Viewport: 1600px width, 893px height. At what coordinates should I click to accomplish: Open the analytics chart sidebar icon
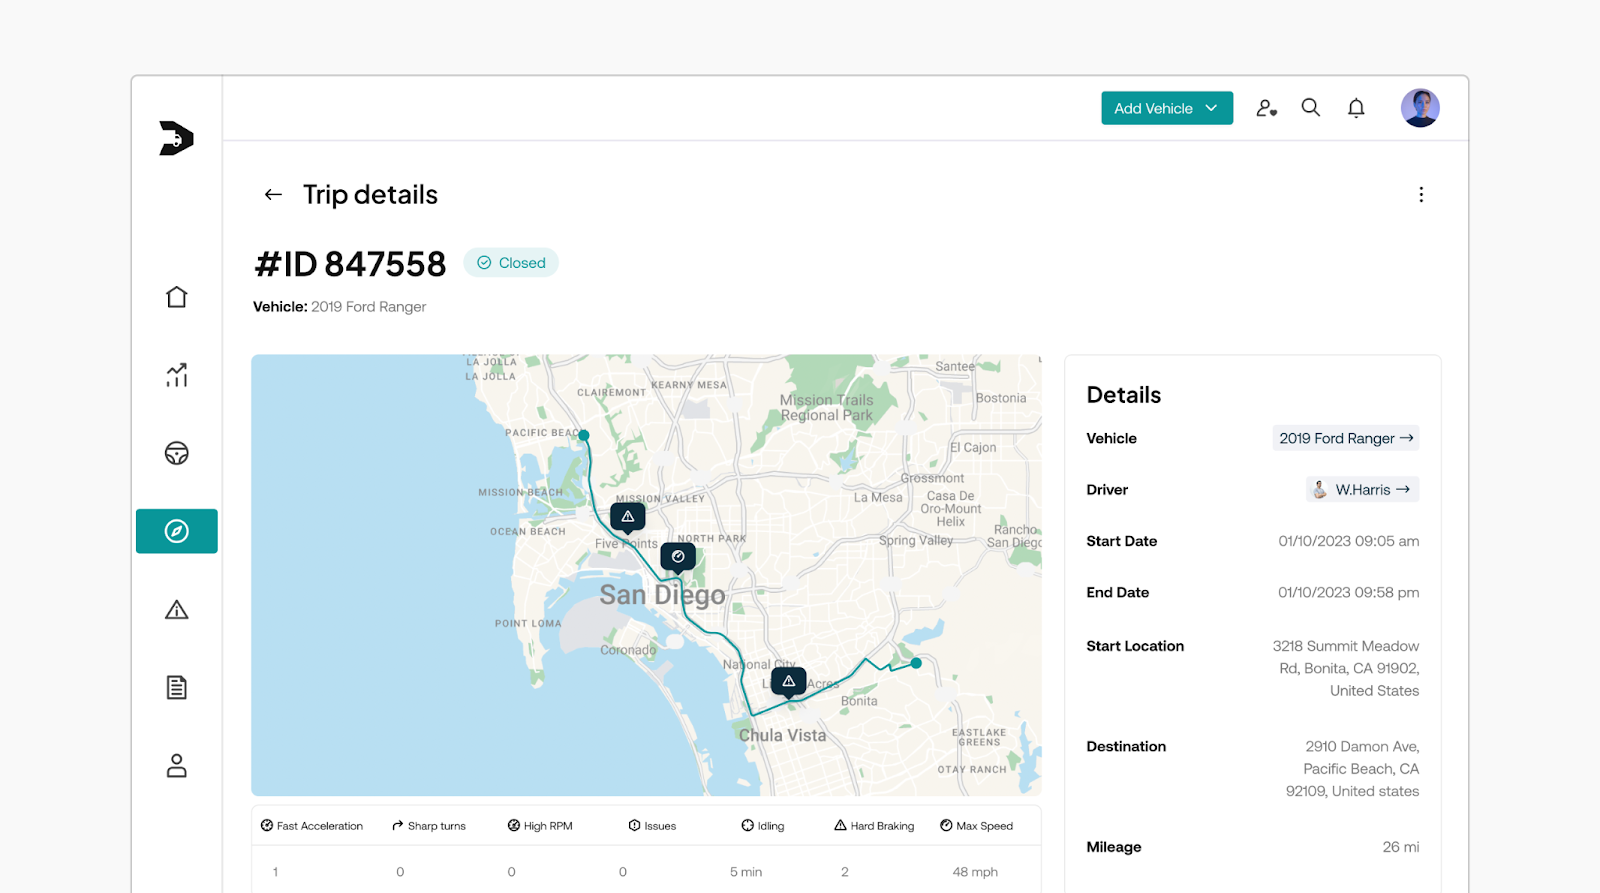176,375
